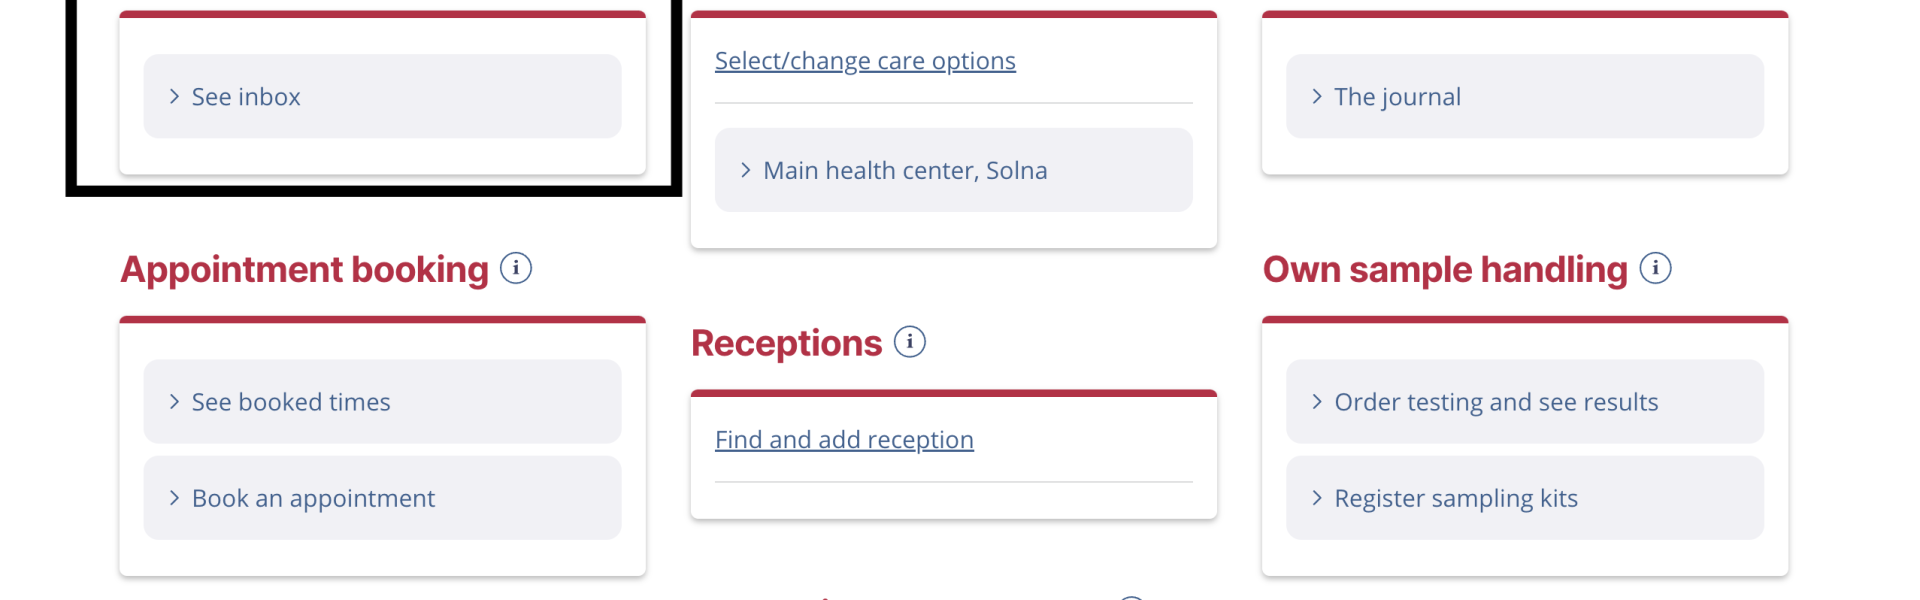Open info icon beside Own sample handling

click(x=1656, y=268)
